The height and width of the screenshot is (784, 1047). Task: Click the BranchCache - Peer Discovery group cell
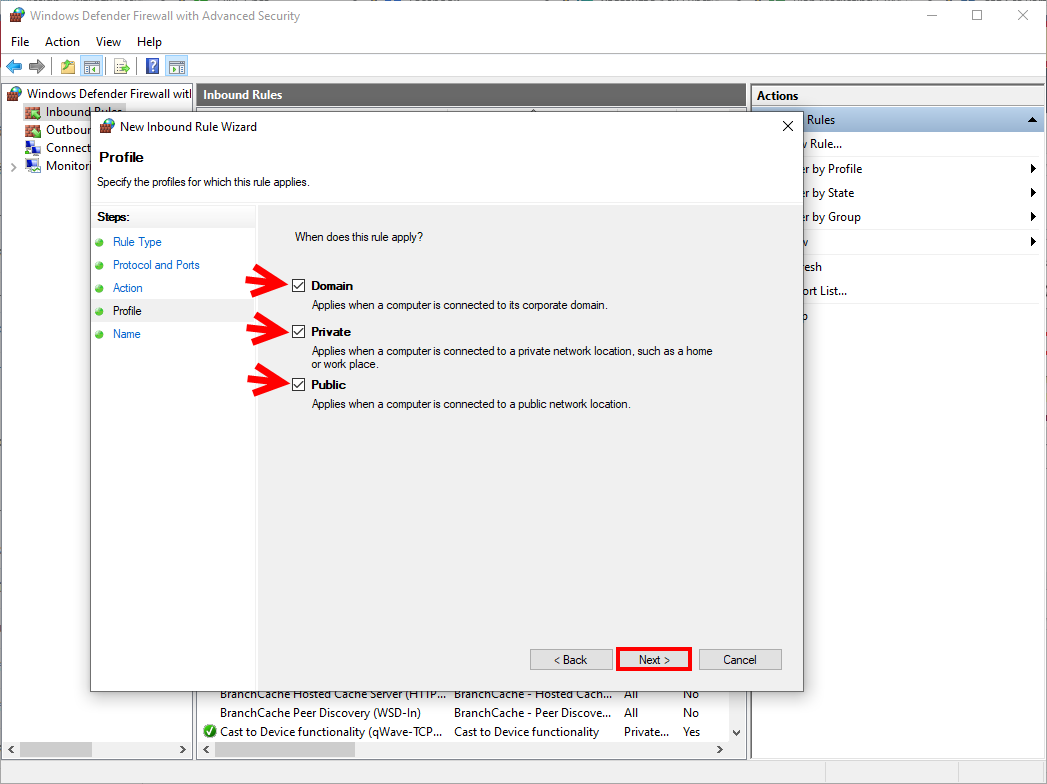coord(533,713)
